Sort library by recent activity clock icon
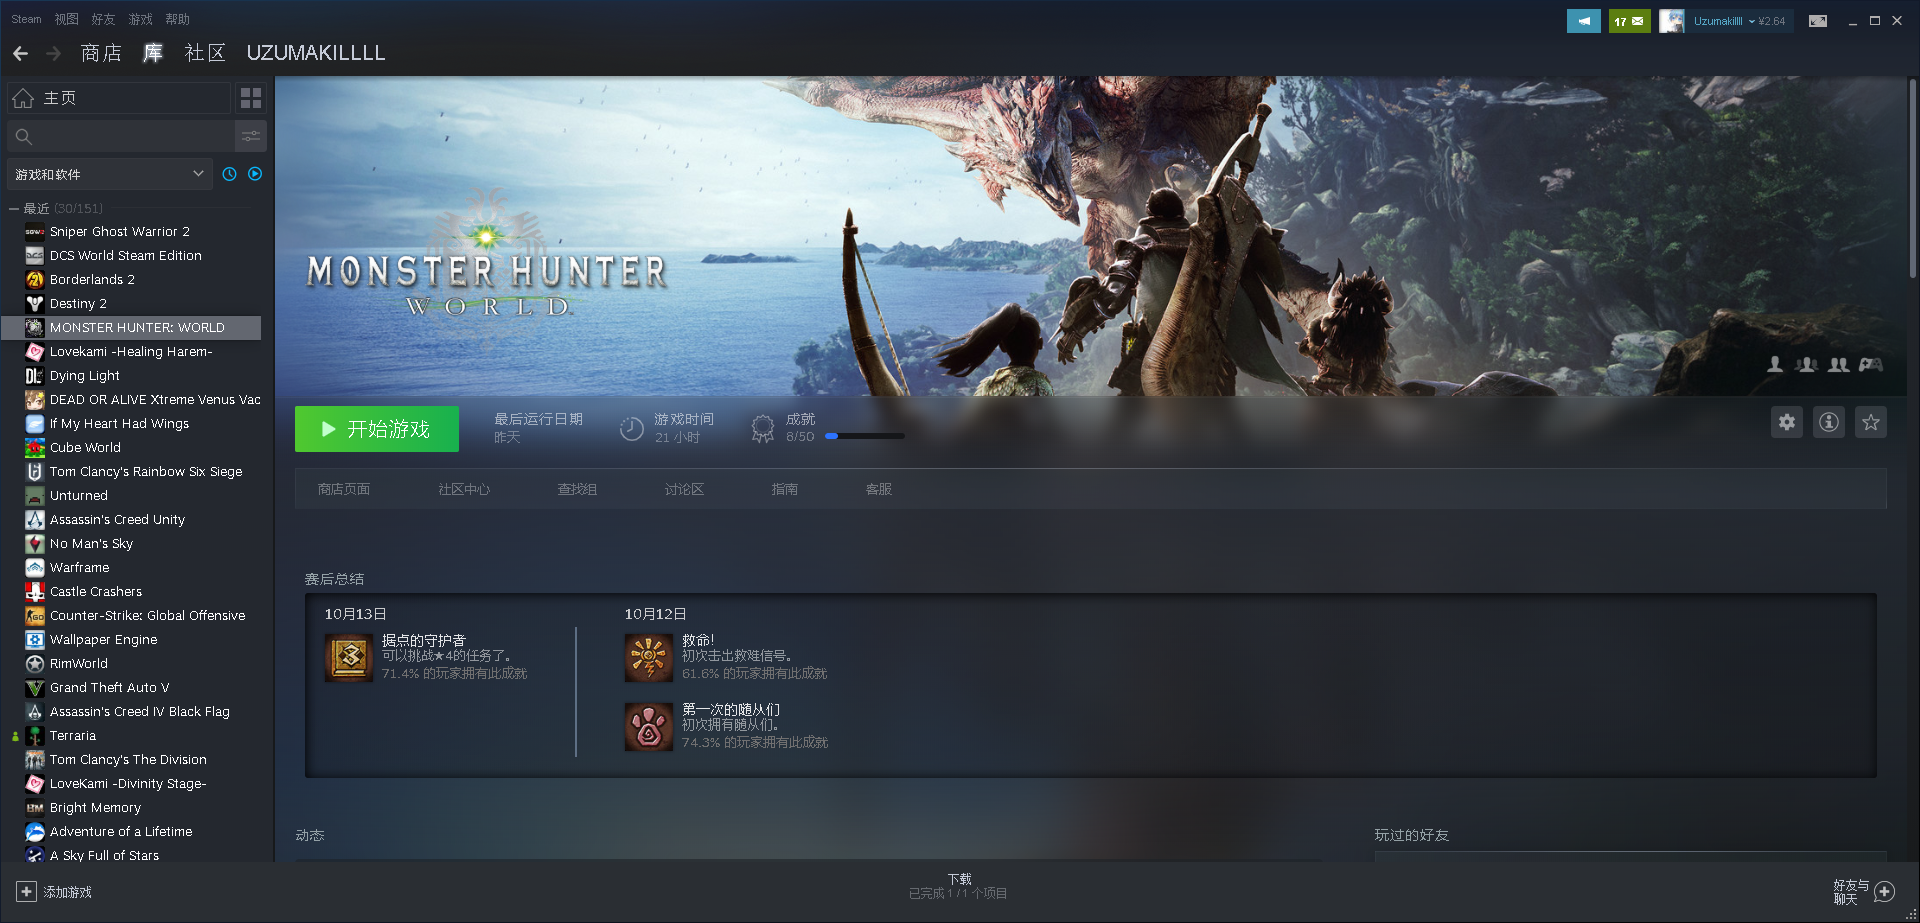The image size is (1920, 923). [229, 174]
